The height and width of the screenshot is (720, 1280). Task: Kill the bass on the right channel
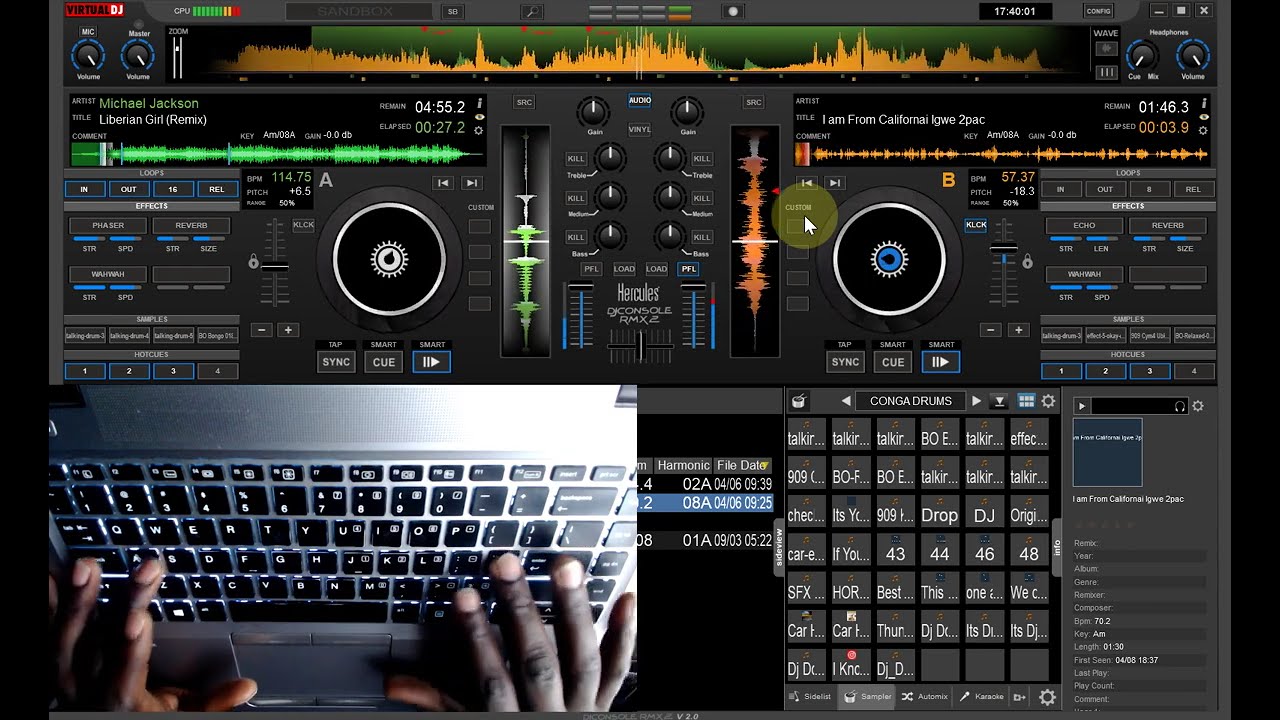pyautogui.click(x=702, y=237)
